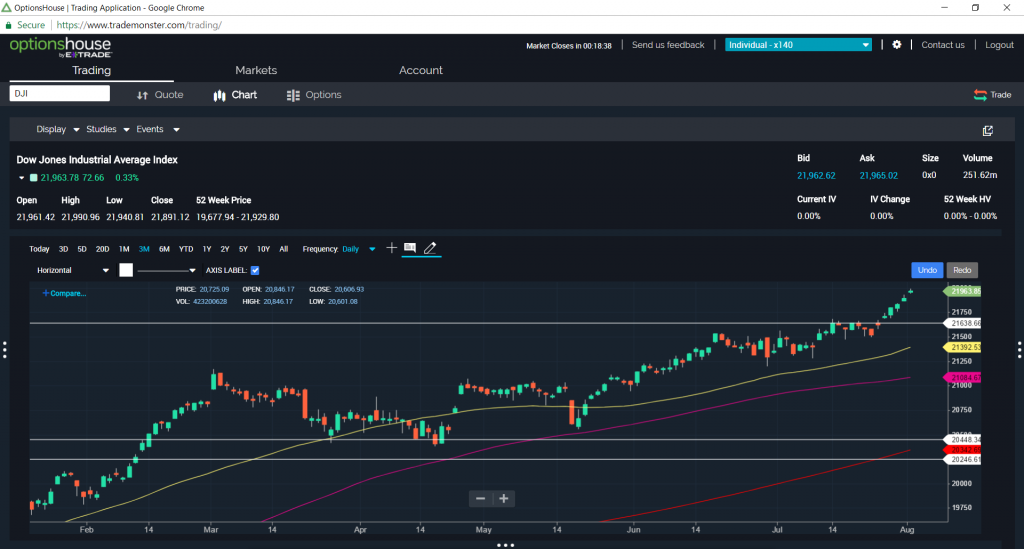Select the crosshair plus tool
This screenshot has width=1024, height=549.
coord(391,248)
